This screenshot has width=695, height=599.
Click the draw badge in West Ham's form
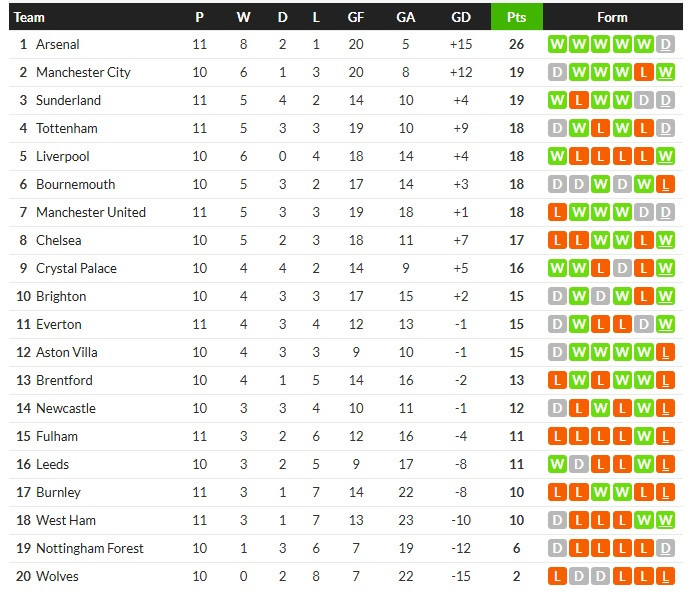click(557, 520)
